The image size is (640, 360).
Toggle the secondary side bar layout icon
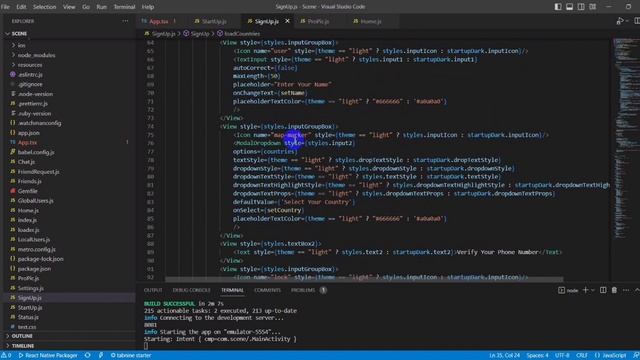click(581, 7)
